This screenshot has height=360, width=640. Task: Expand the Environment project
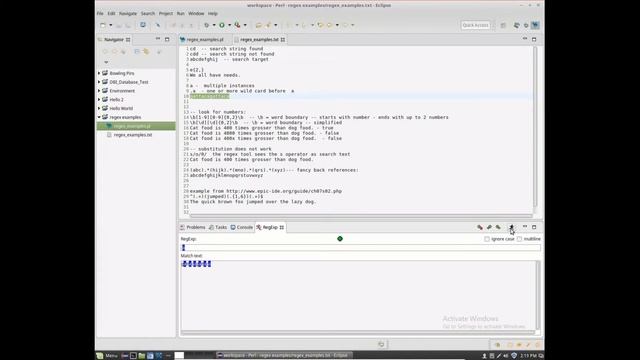click(99, 91)
